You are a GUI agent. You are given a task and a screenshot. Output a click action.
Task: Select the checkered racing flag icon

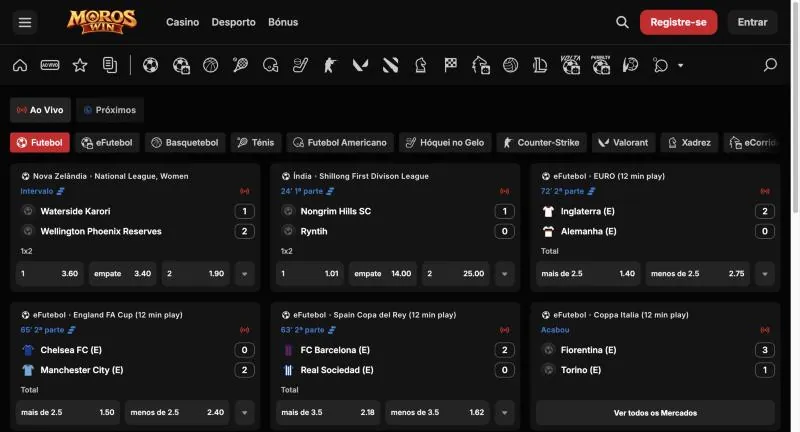click(451, 65)
